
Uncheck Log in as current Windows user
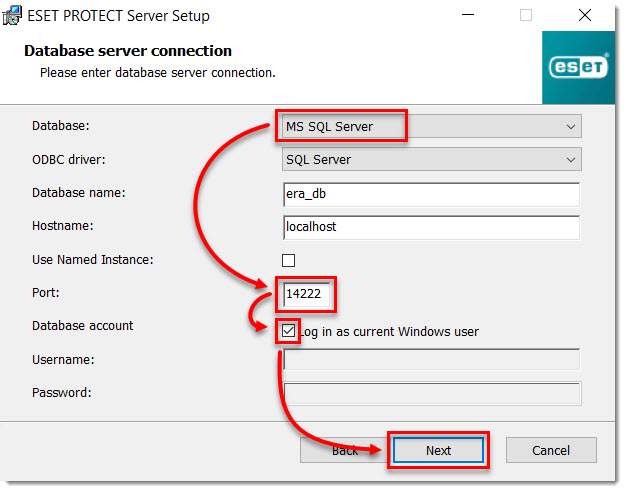click(x=289, y=331)
